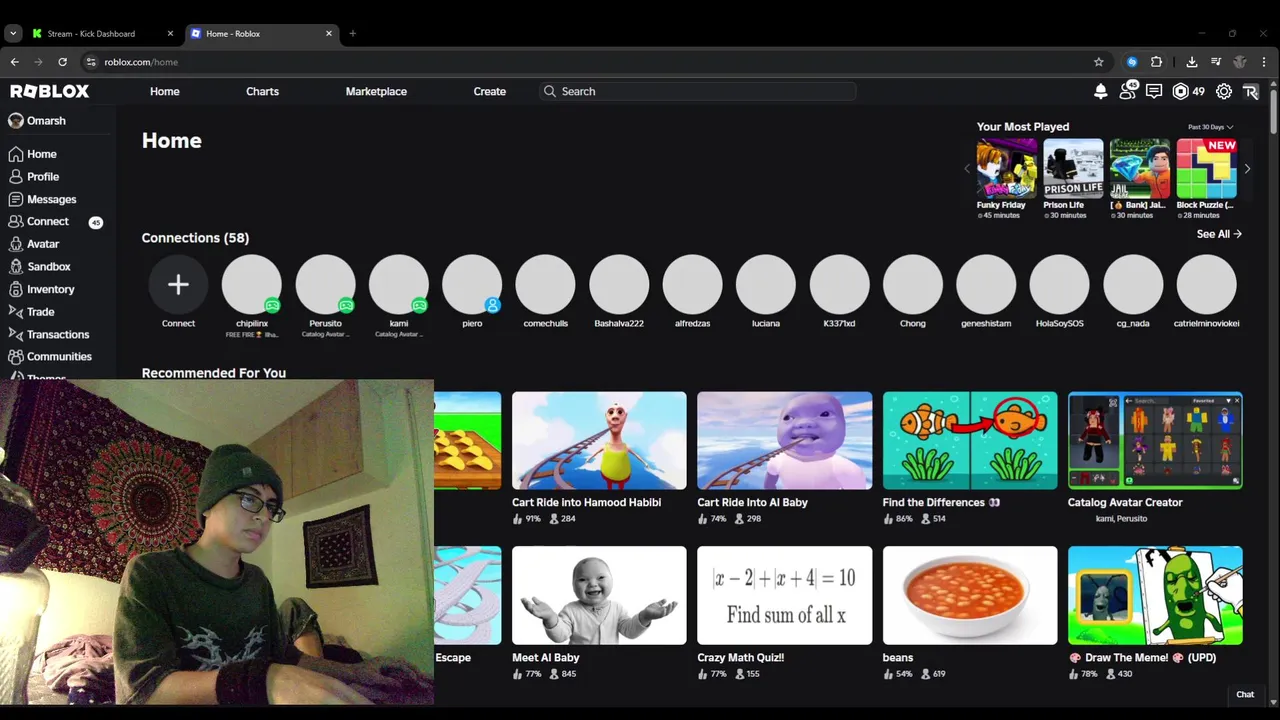Show previous Most Played games arrow
This screenshot has height=720, width=1280.
pos(967,169)
